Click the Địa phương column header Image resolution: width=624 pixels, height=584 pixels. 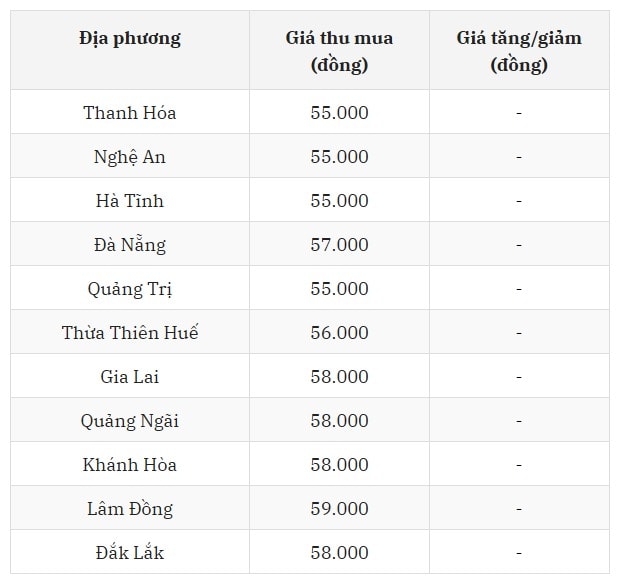click(130, 39)
